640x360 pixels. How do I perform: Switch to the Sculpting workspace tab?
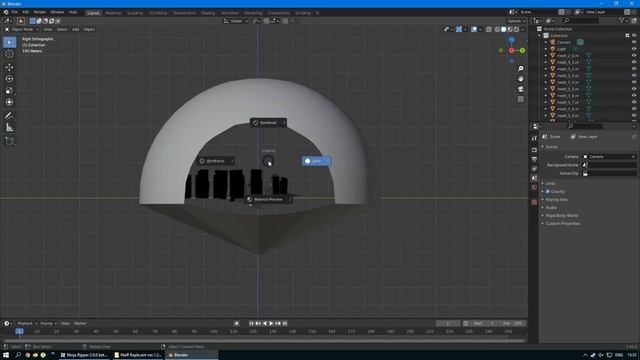pyautogui.click(x=135, y=13)
